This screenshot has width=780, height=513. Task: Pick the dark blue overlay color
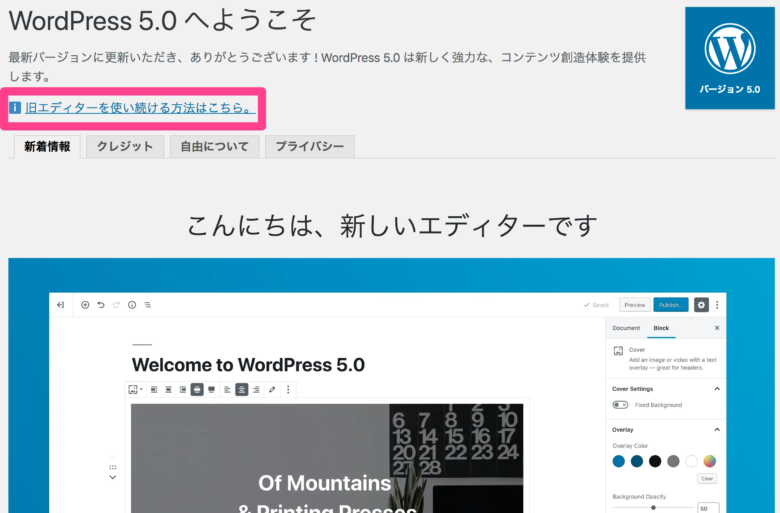(x=637, y=461)
